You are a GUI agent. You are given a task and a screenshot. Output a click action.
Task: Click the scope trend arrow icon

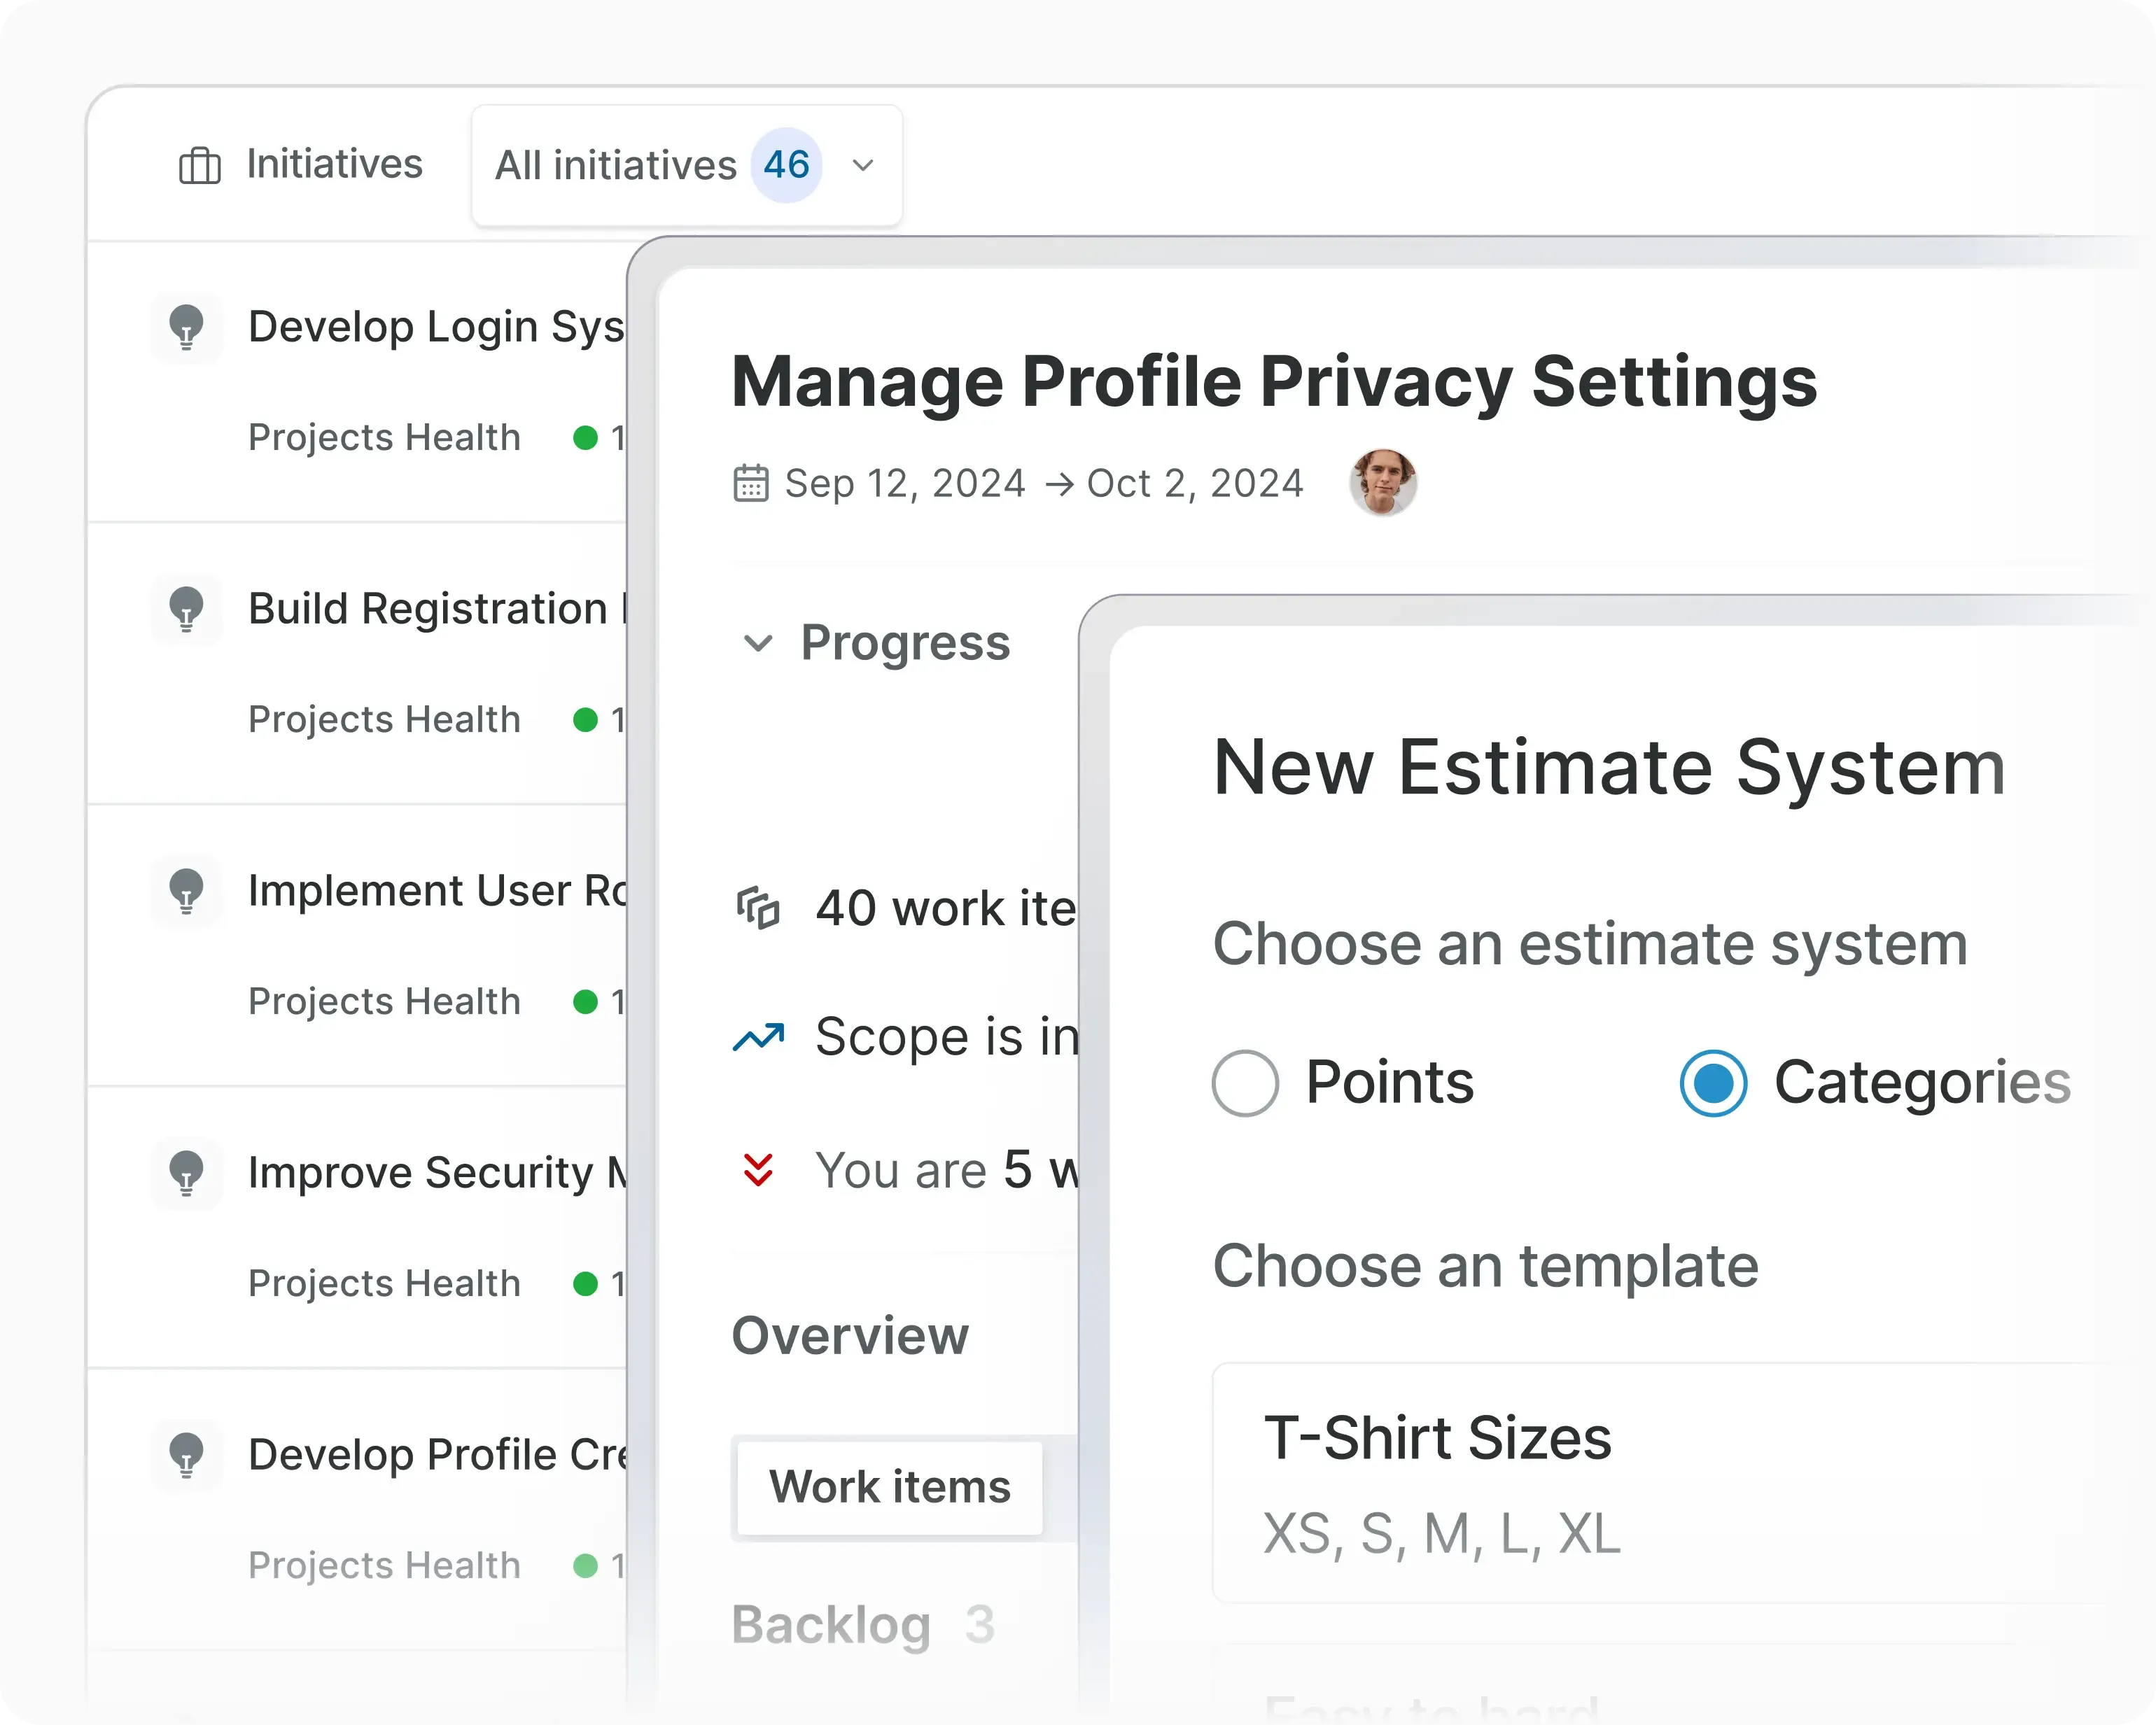(758, 1037)
